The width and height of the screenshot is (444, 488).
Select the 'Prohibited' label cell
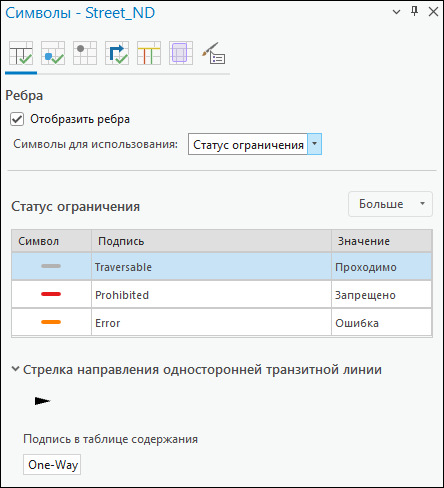[x=211, y=294]
